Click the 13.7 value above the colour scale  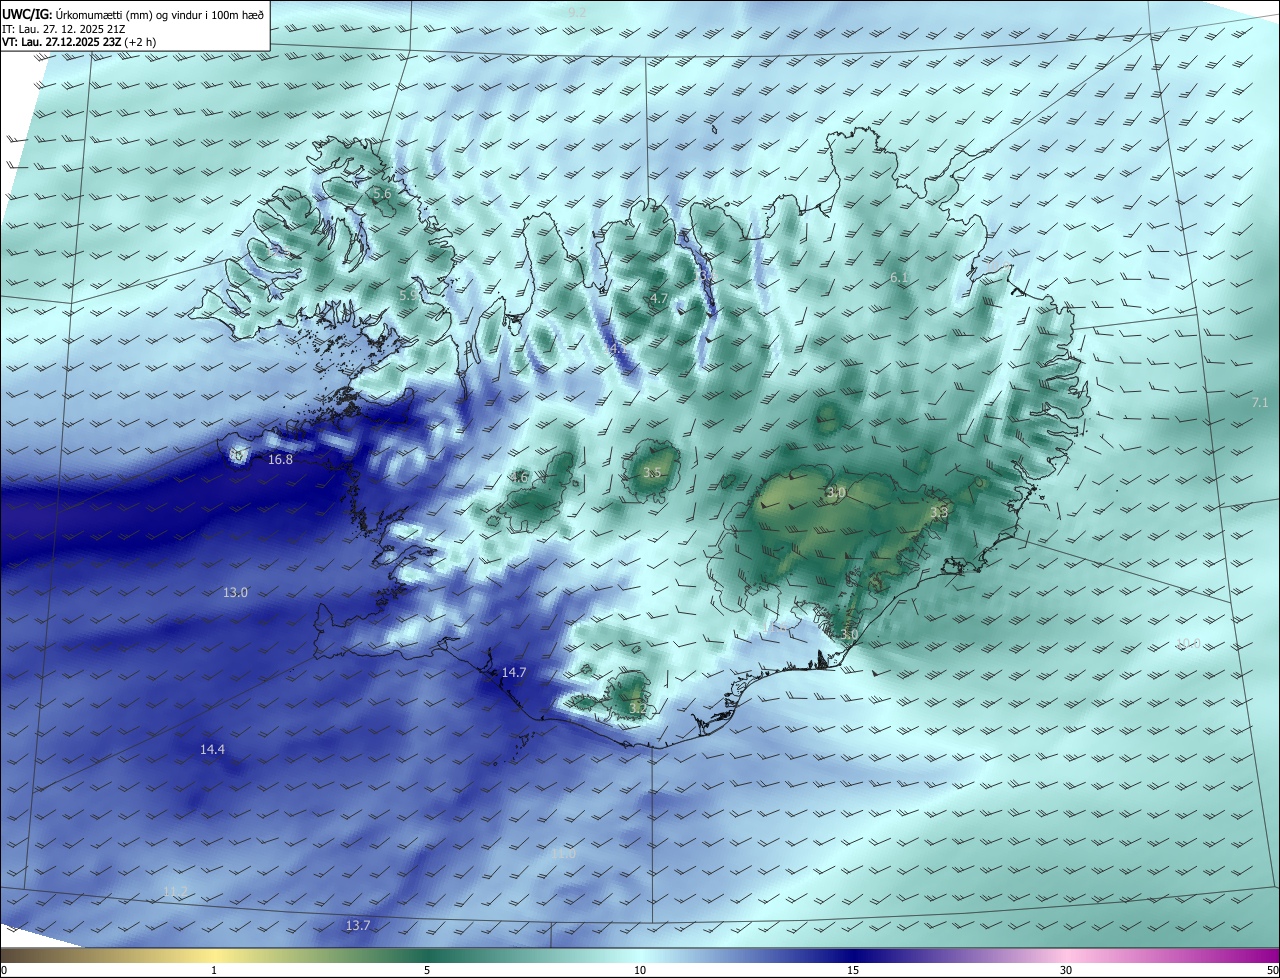coord(357,926)
